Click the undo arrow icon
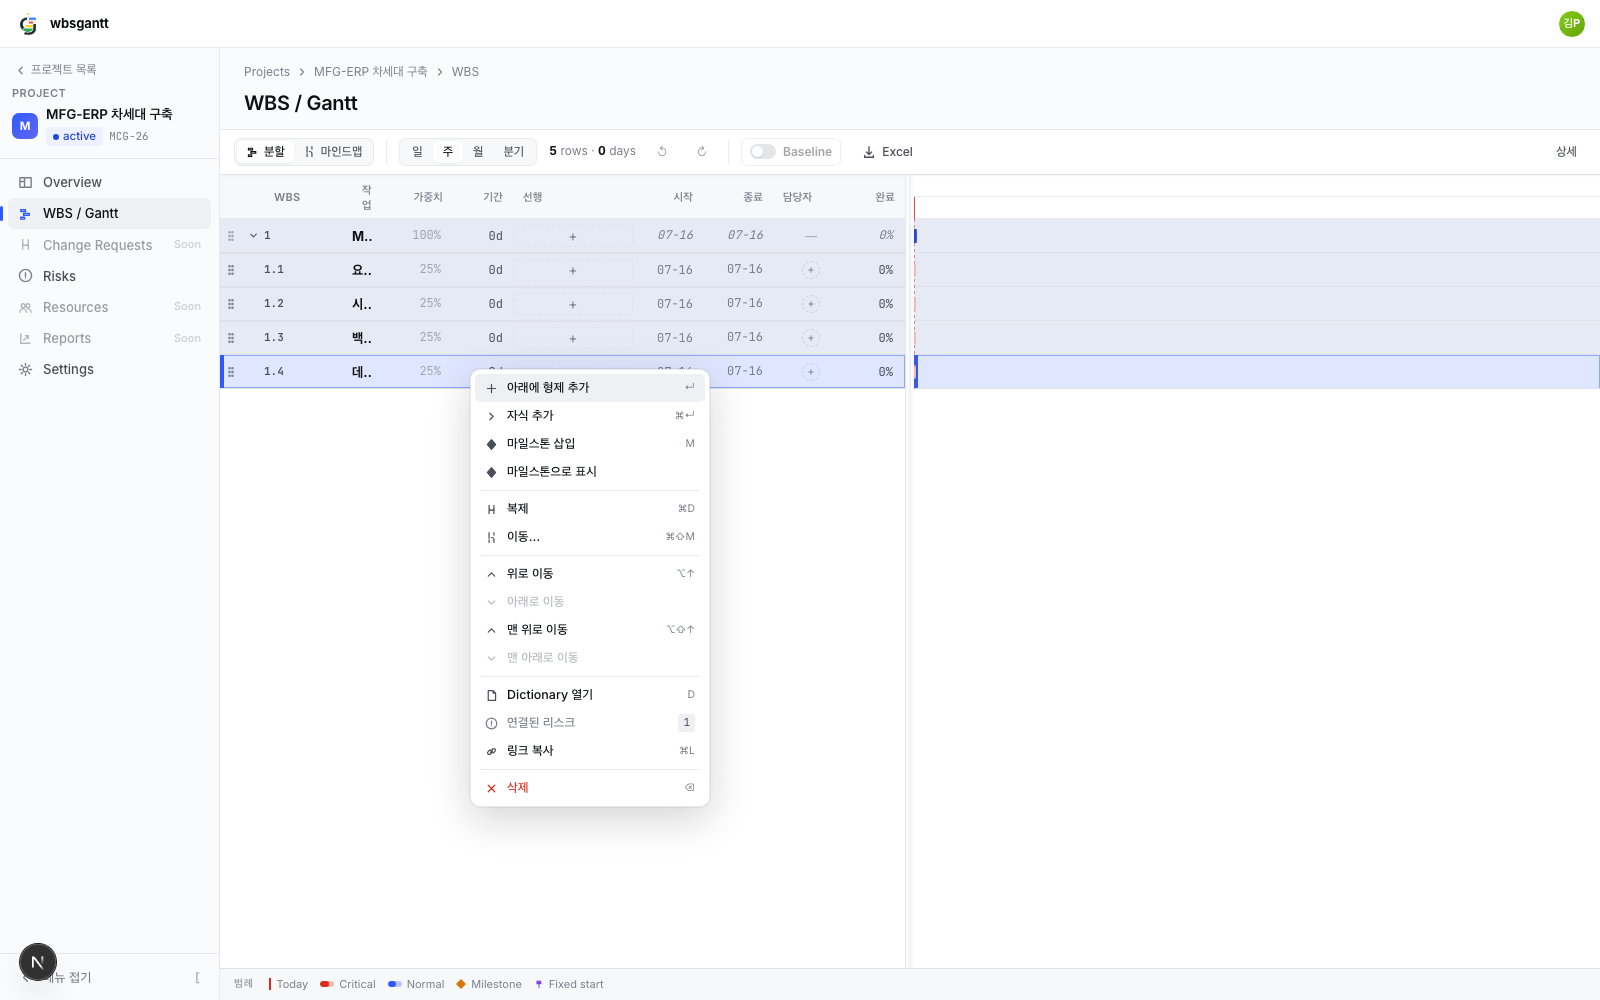This screenshot has height=1000, width=1600. (x=662, y=152)
